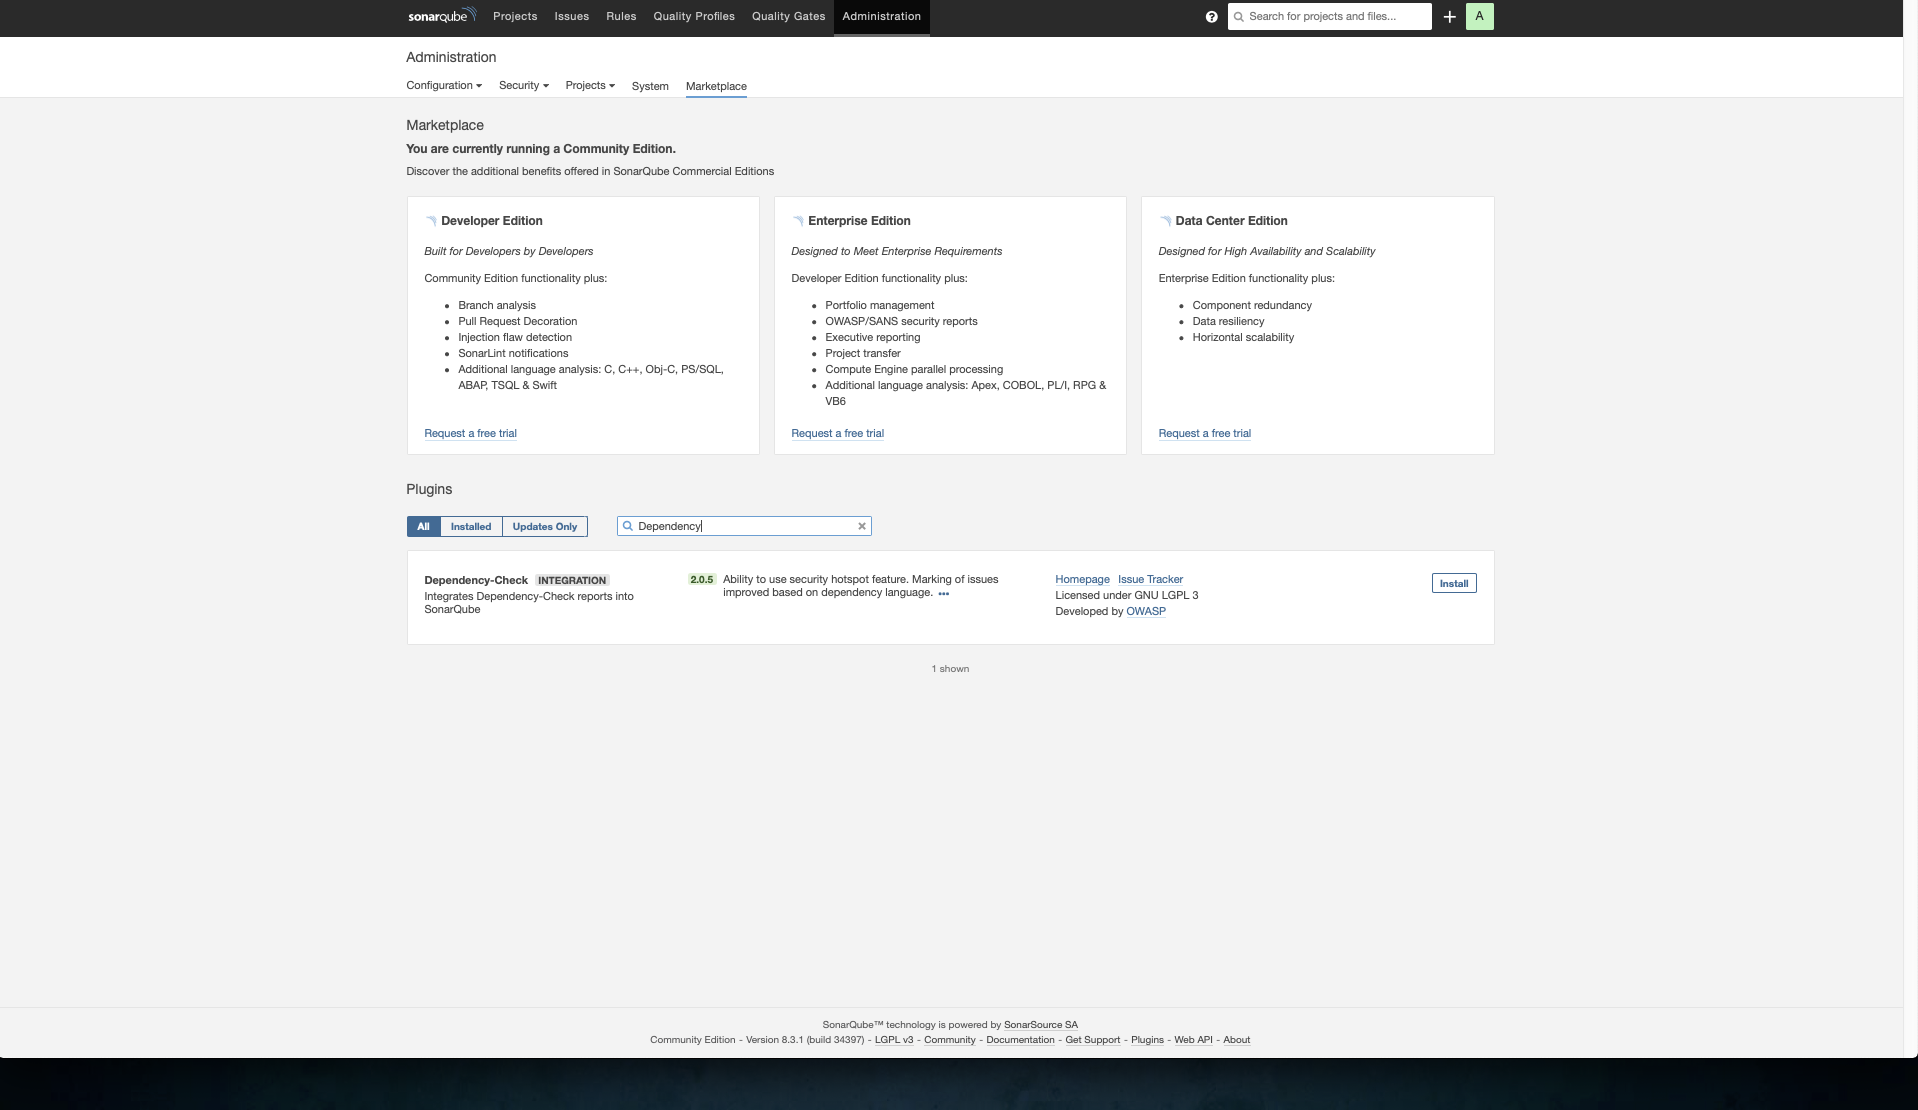Request a free trial for Developer Edition
This screenshot has height=1110, width=1918.
(470, 434)
